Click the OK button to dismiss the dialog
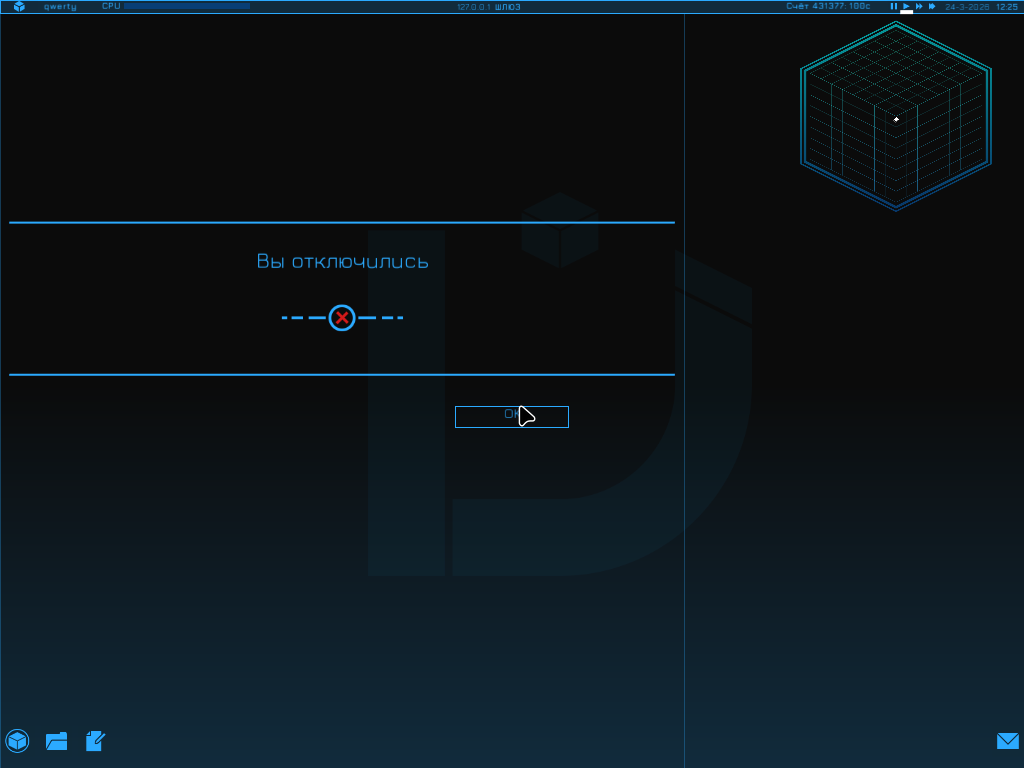 click(511, 416)
